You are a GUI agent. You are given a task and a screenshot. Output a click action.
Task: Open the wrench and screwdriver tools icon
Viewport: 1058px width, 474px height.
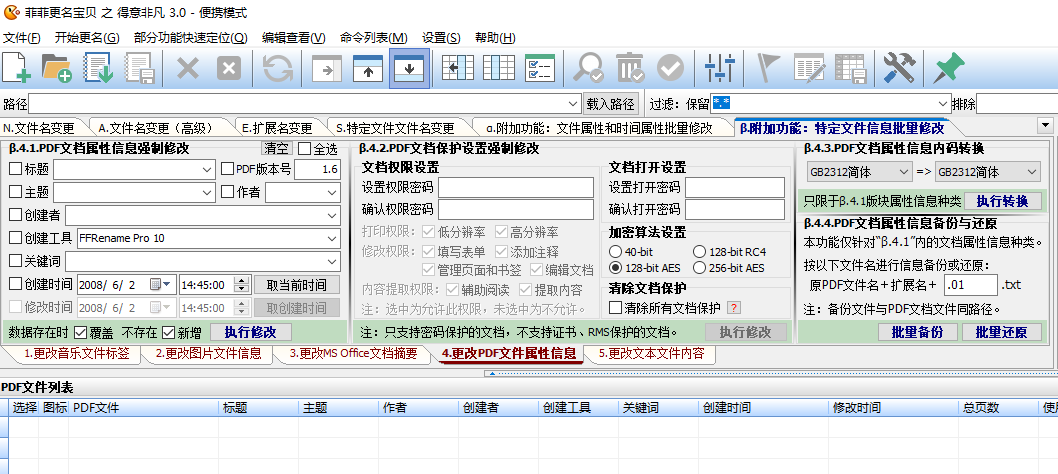[899, 68]
